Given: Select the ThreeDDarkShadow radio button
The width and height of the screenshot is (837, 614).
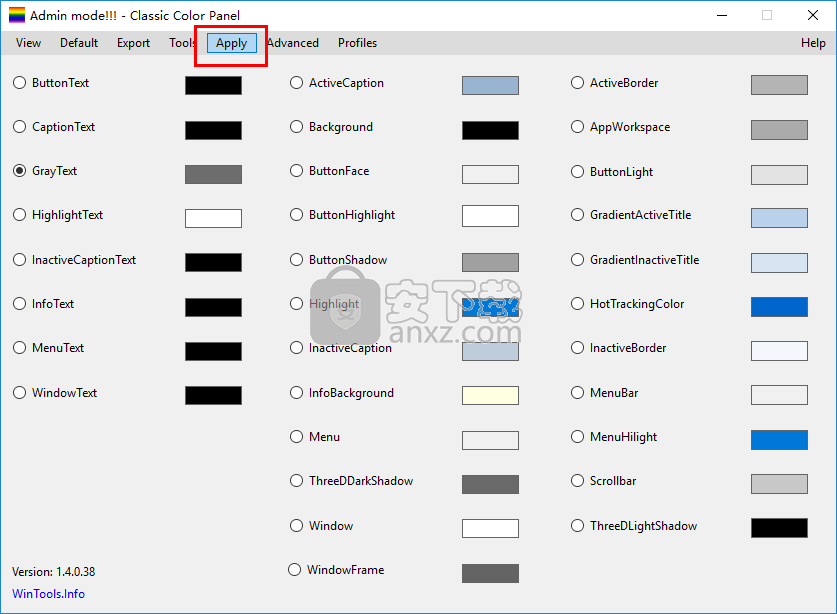Looking at the screenshot, I should tap(296, 481).
